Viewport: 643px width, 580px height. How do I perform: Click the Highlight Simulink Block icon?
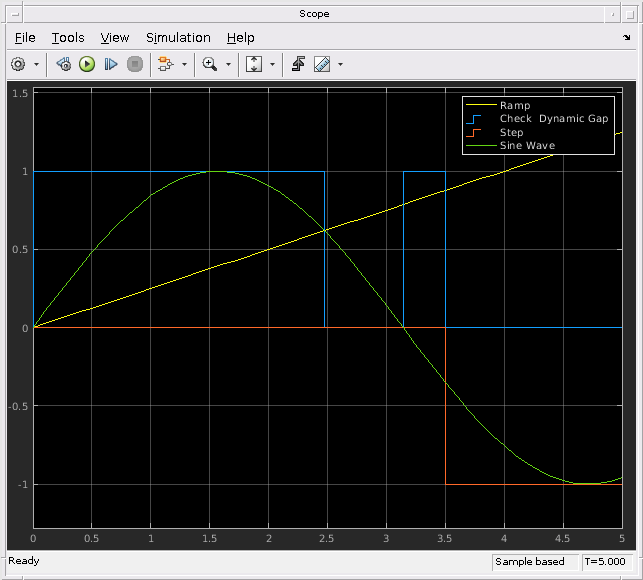click(x=166, y=64)
